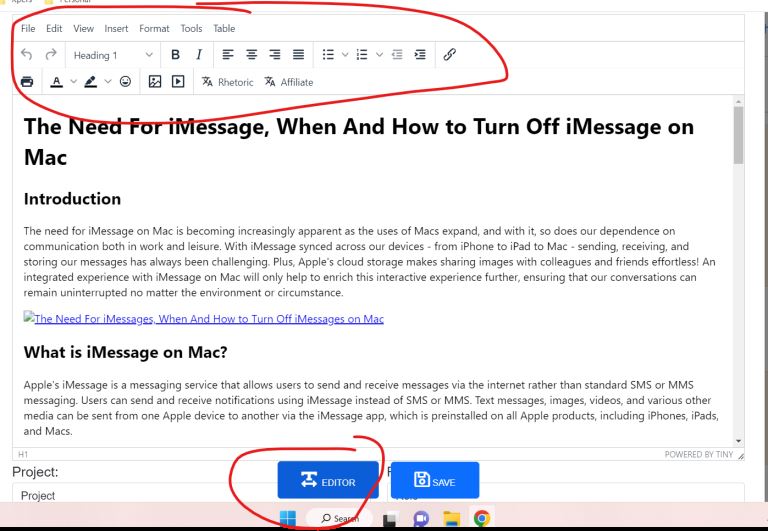
Task: Expand the bullet list style options
Action: [345, 54]
